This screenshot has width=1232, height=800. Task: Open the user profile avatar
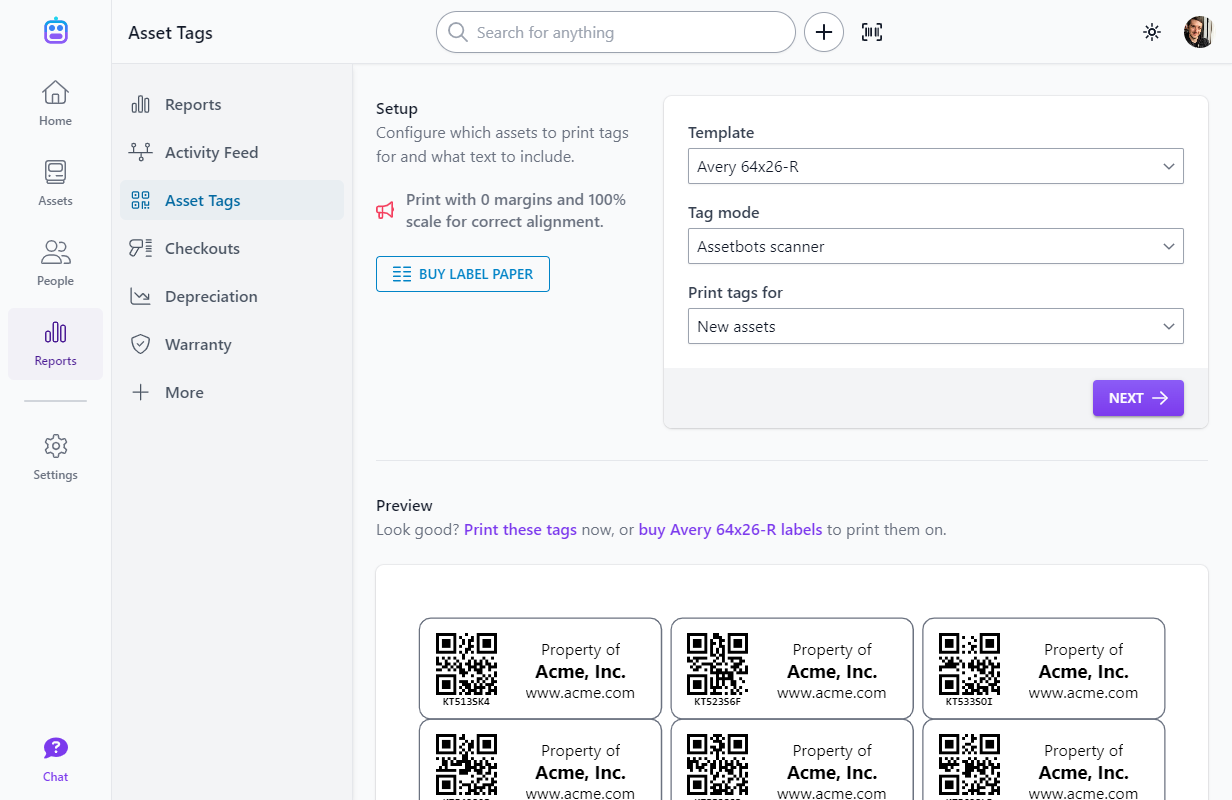pos(1199,32)
